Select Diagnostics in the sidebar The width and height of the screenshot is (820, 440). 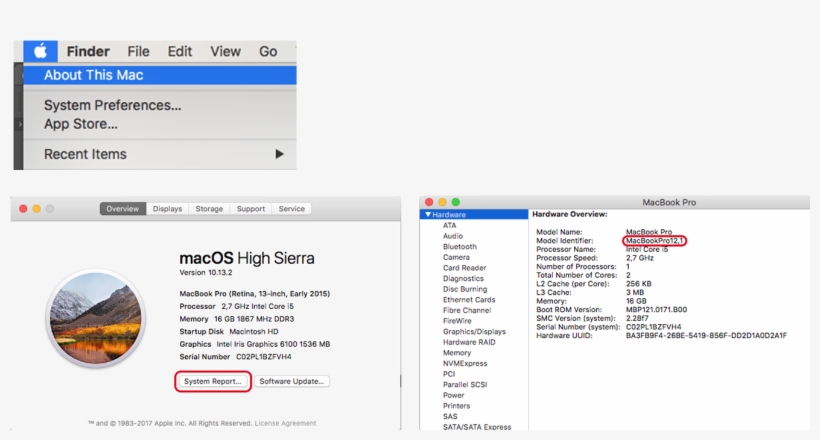click(463, 278)
